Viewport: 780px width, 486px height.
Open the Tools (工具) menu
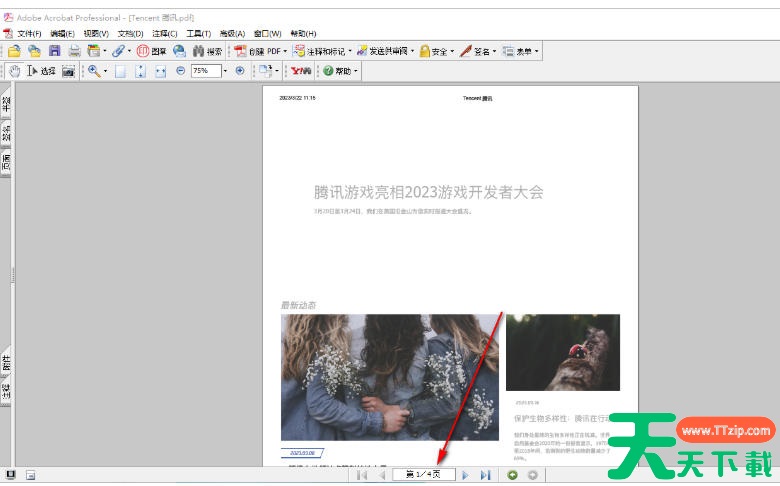(x=198, y=33)
